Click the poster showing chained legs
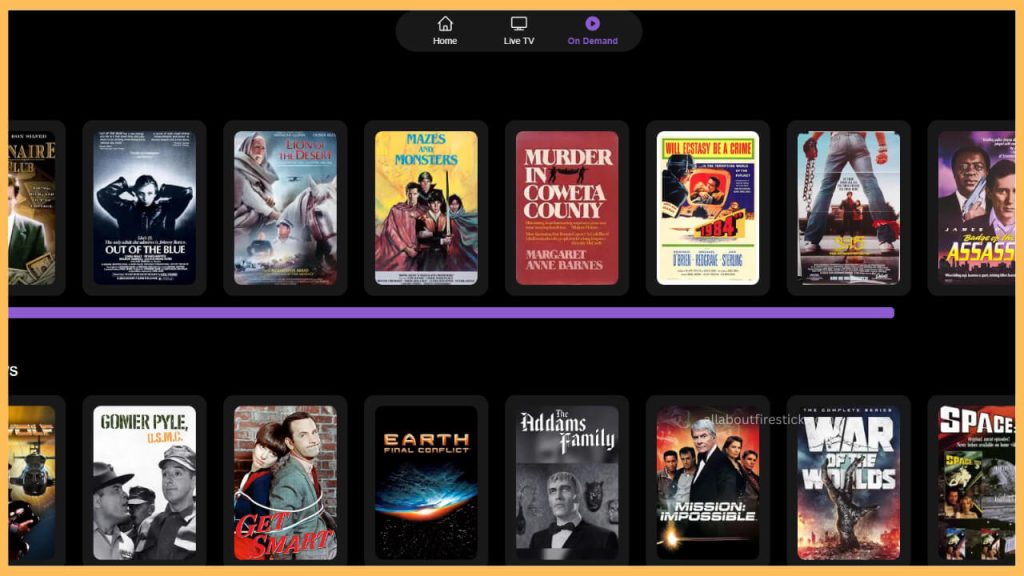Viewport: 1024px width, 576px height. [x=848, y=206]
